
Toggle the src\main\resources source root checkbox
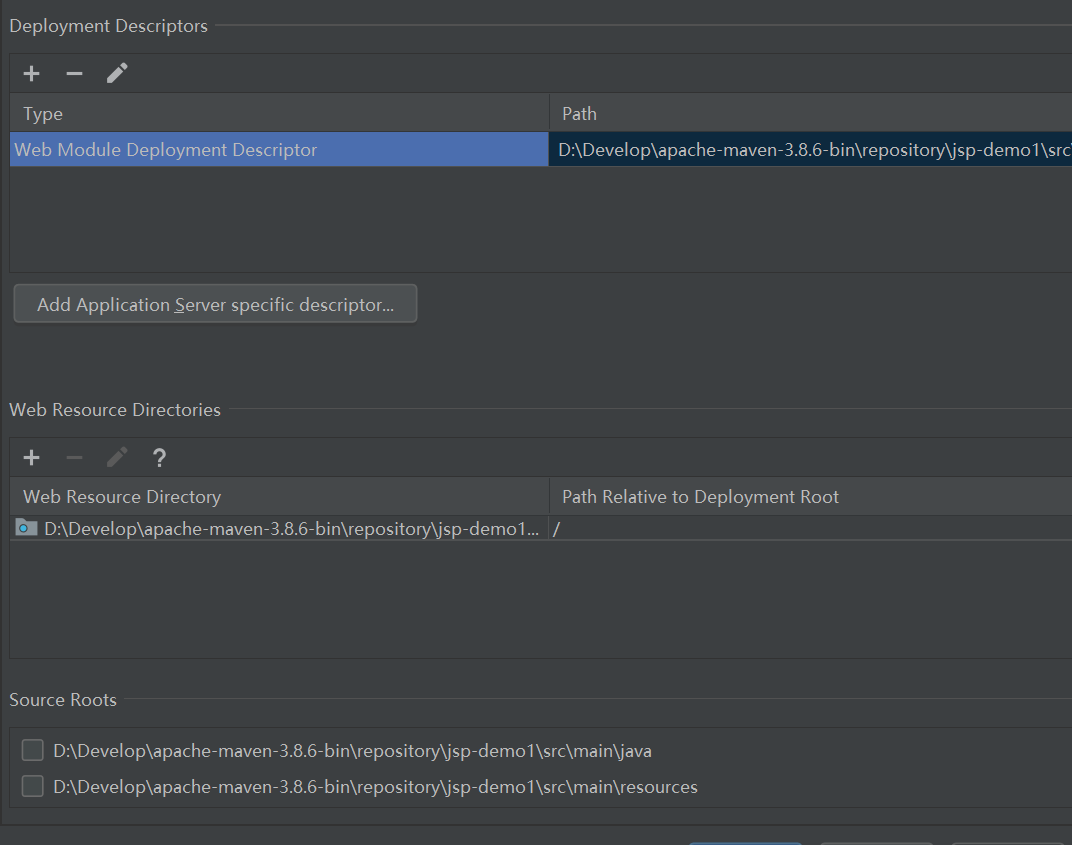click(33, 786)
